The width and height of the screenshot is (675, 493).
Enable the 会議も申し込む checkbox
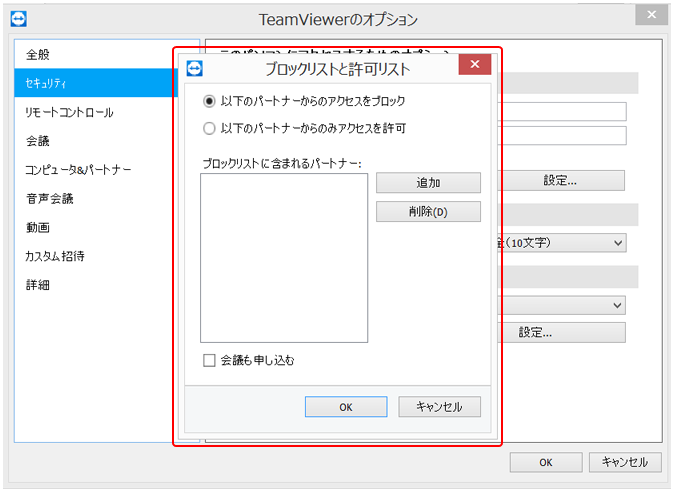coord(209,360)
